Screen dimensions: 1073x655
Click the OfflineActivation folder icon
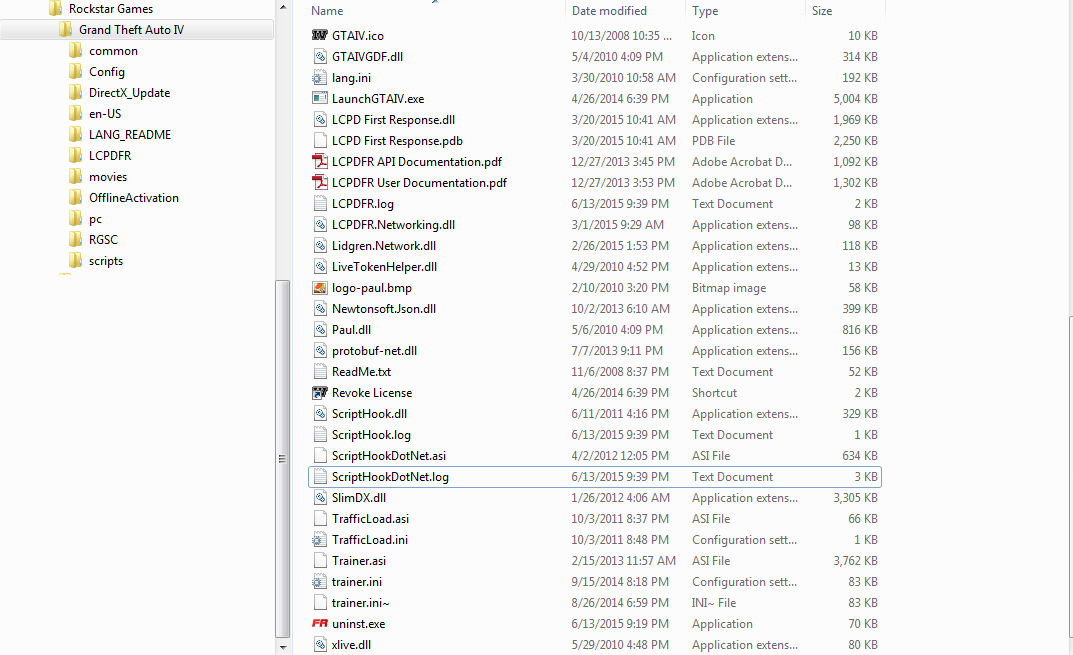[x=75, y=198]
